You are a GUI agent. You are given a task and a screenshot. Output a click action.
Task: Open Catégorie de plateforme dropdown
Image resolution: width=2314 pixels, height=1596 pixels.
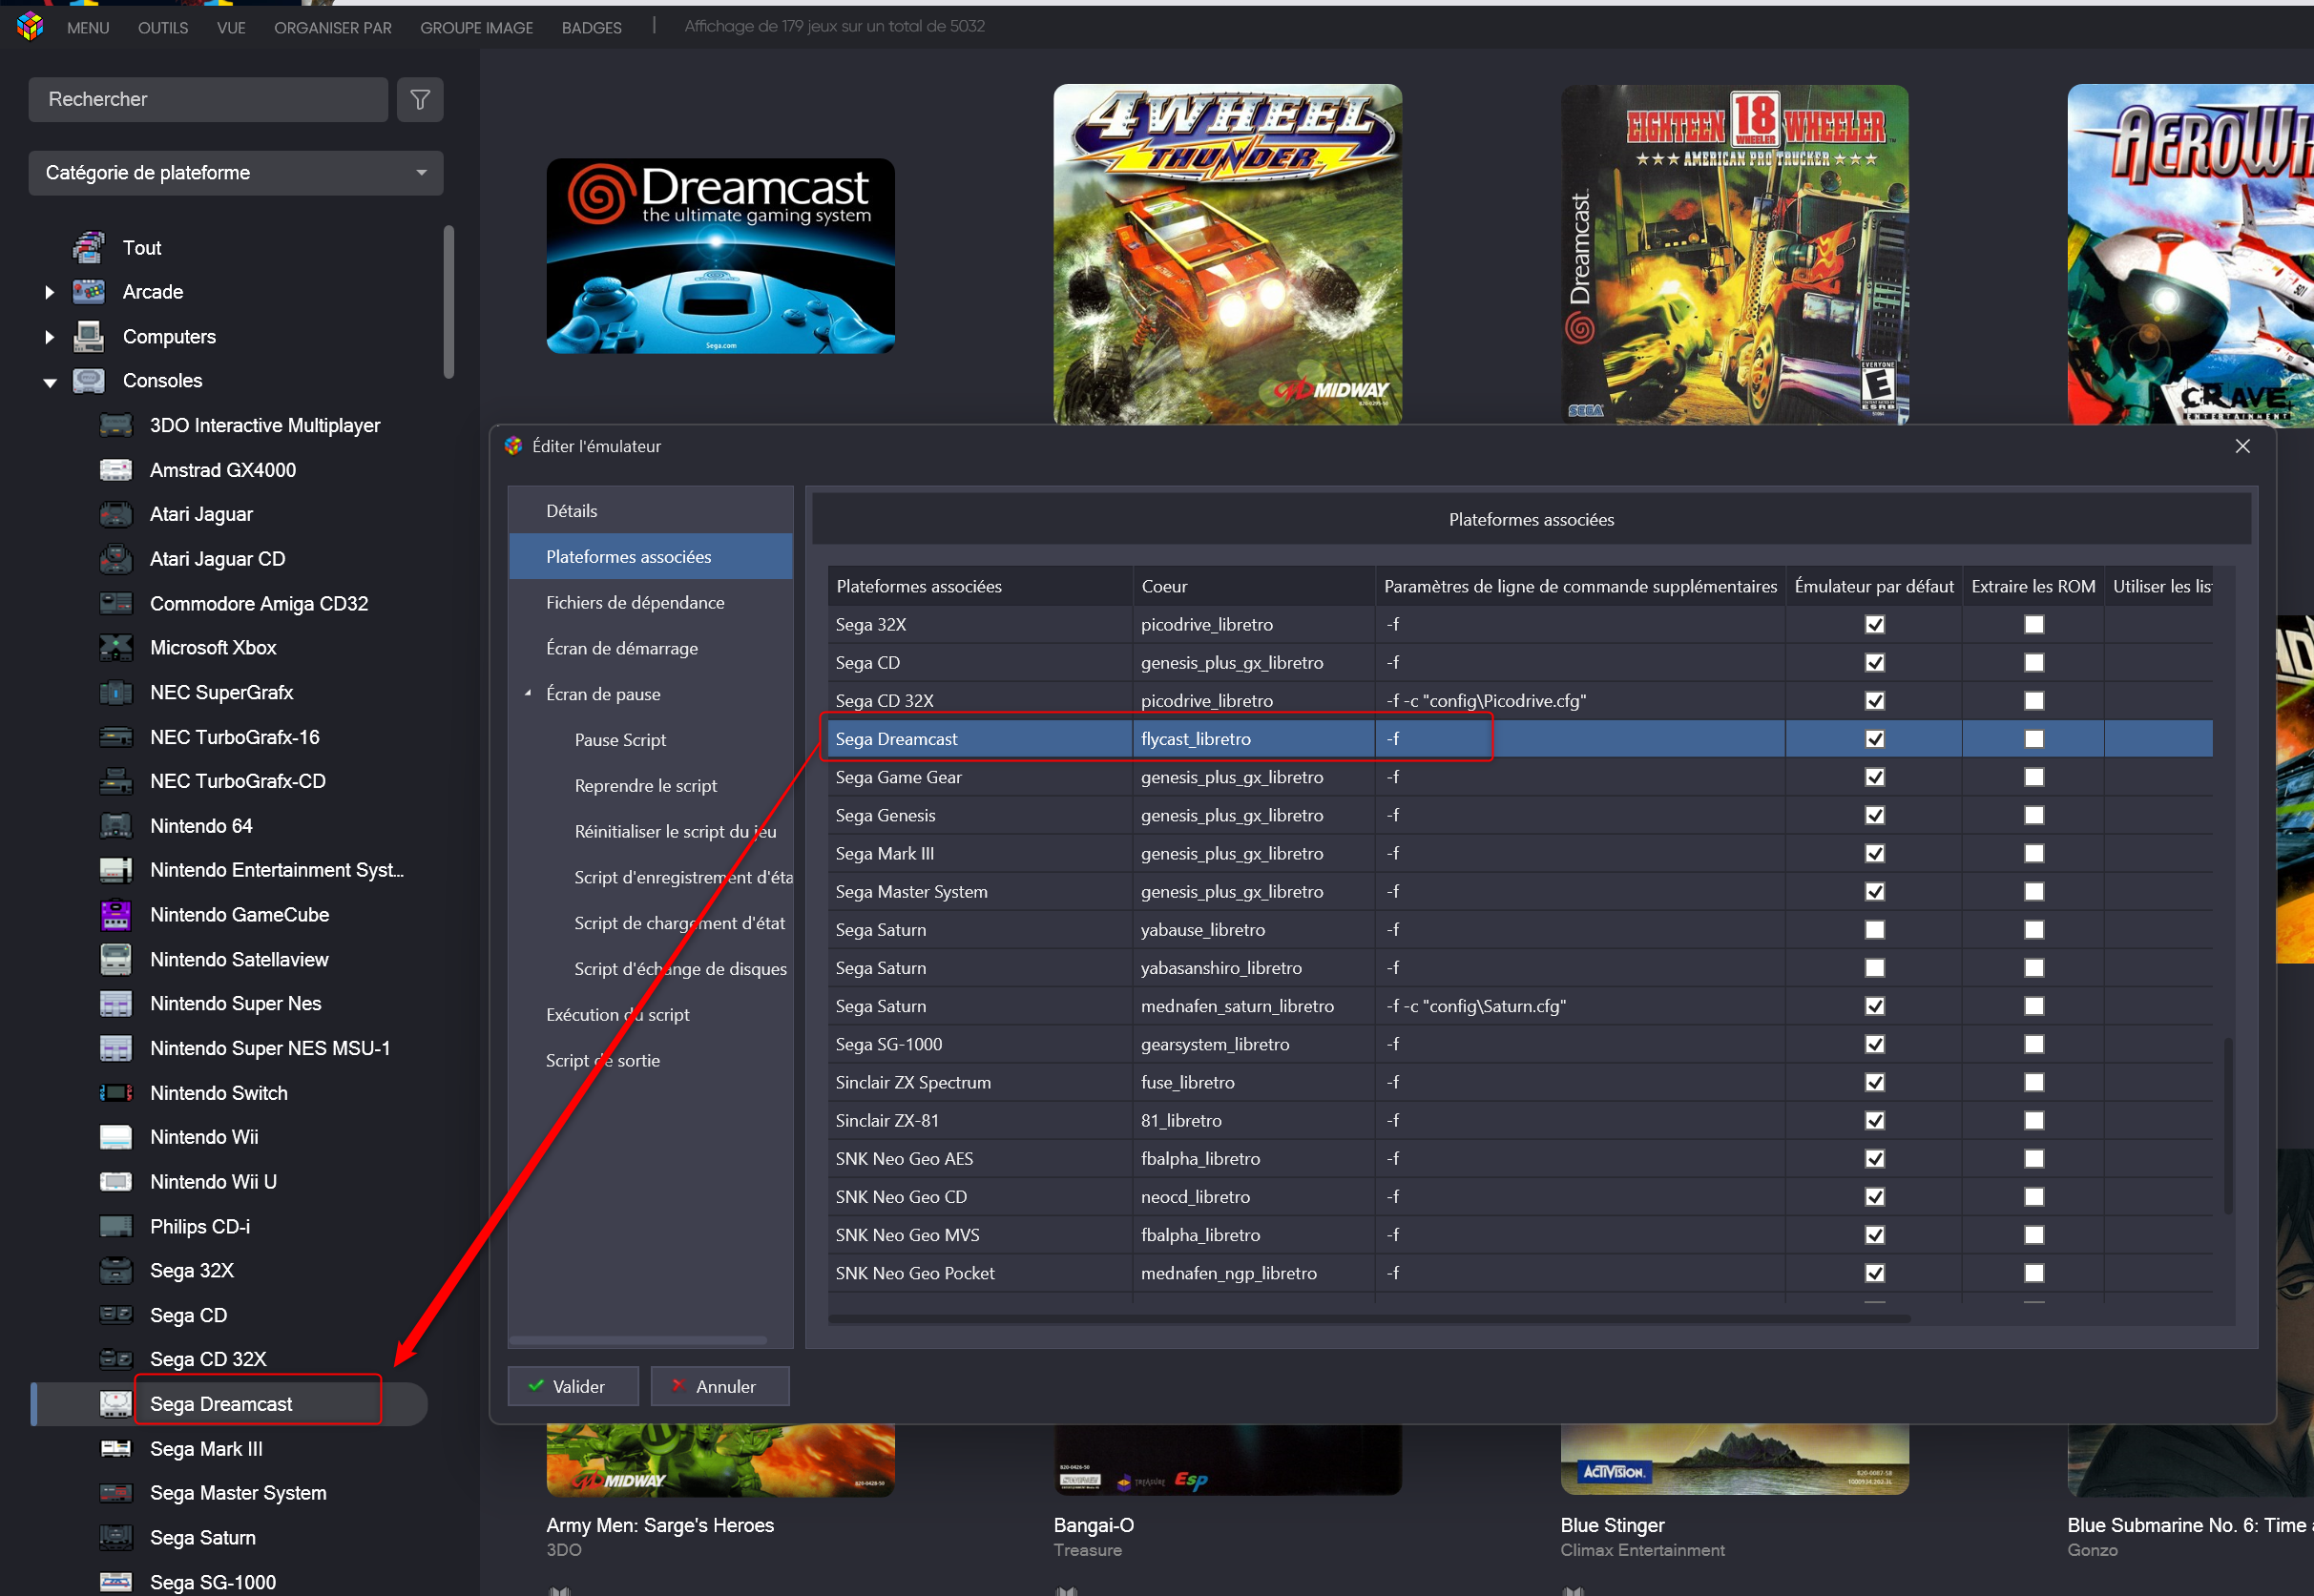tap(235, 172)
